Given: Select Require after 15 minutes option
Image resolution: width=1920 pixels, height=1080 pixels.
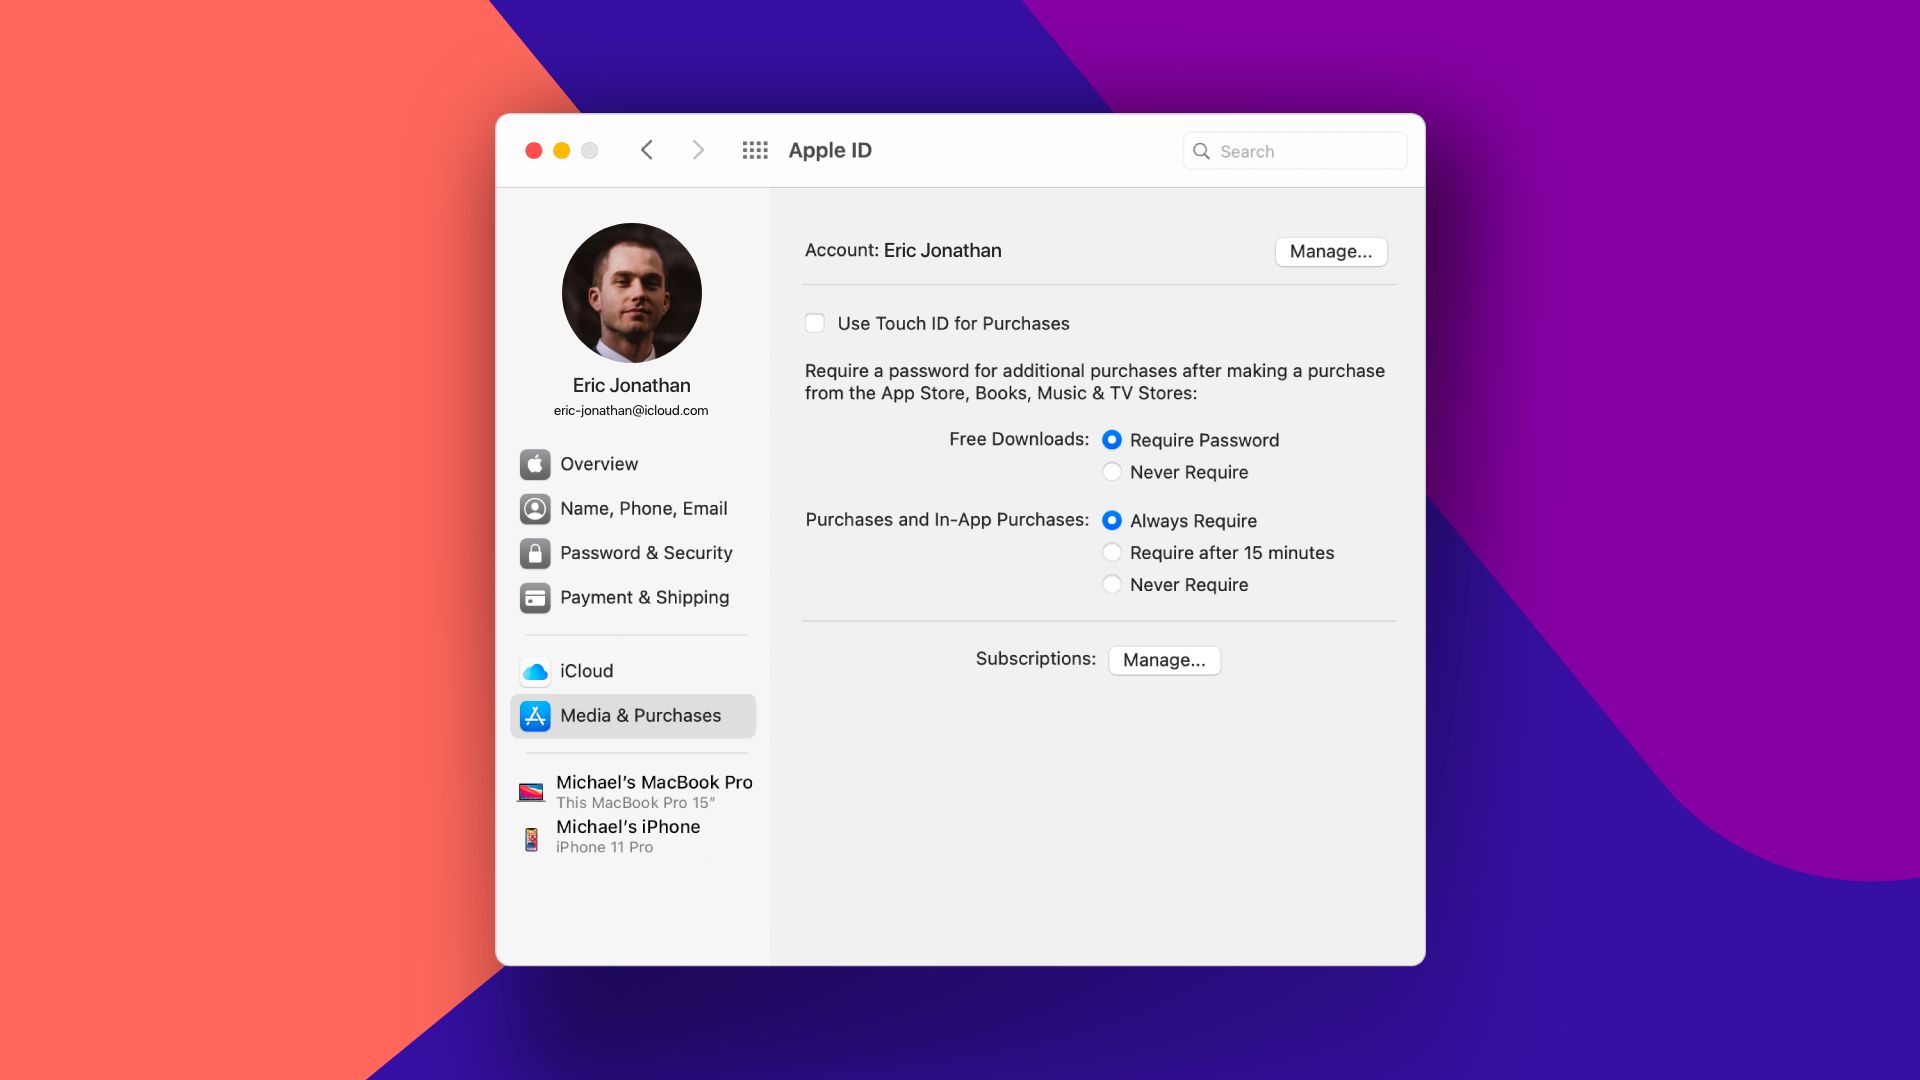Looking at the screenshot, I should [x=1112, y=553].
